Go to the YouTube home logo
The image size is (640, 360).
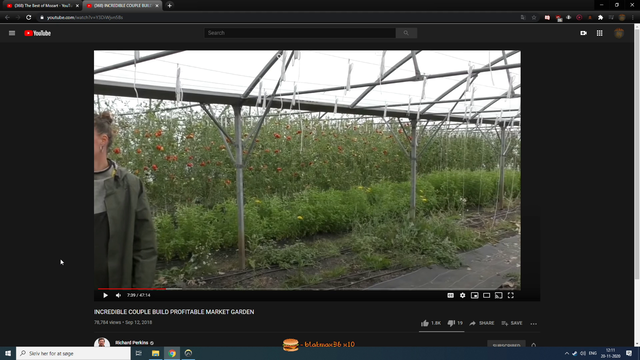[x=38, y=33]
